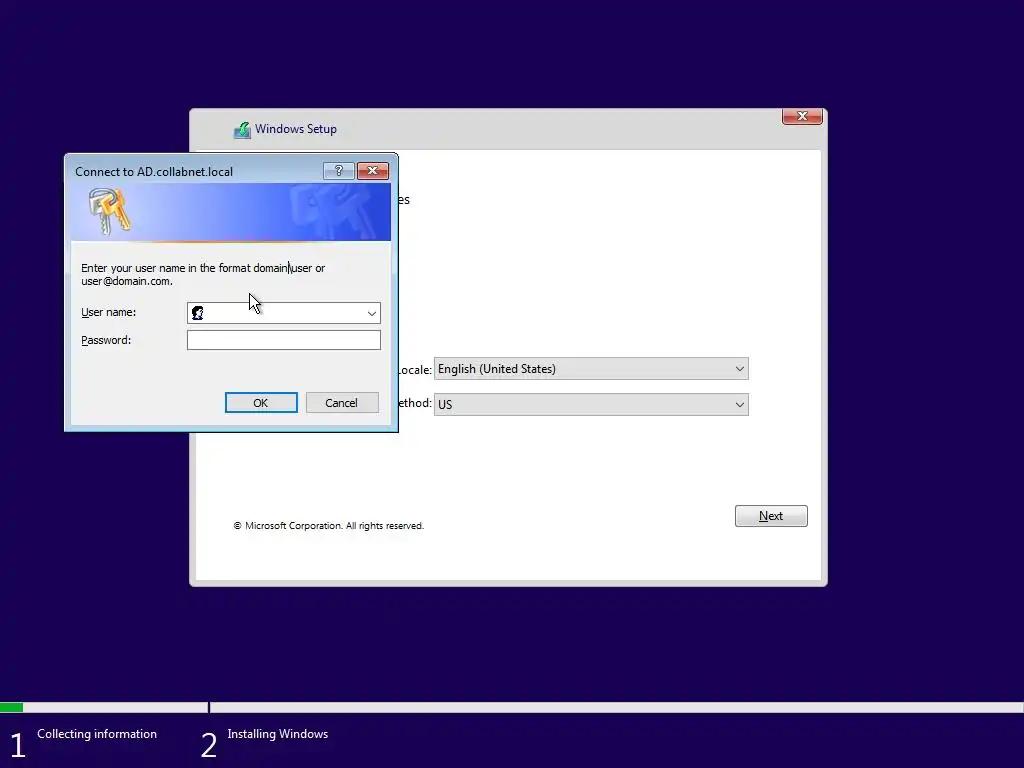Click the 'Collecting information' step label
Viewport: 1024px width, 768px height.
coord(97,734)
